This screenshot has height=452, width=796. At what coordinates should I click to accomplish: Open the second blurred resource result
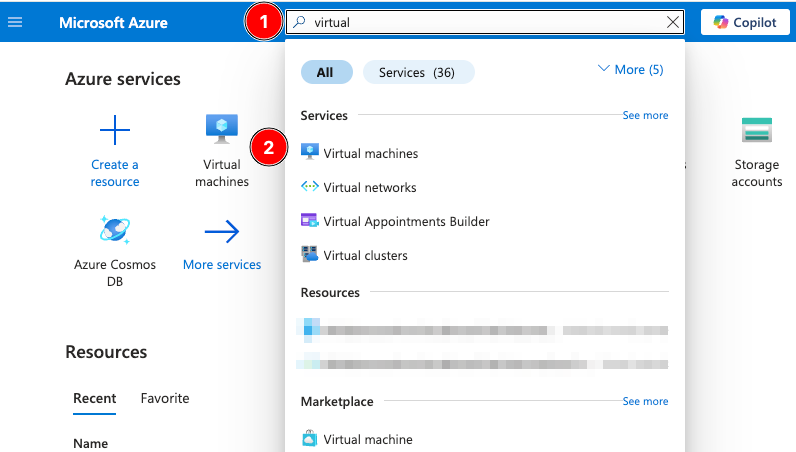click(482, 364)
